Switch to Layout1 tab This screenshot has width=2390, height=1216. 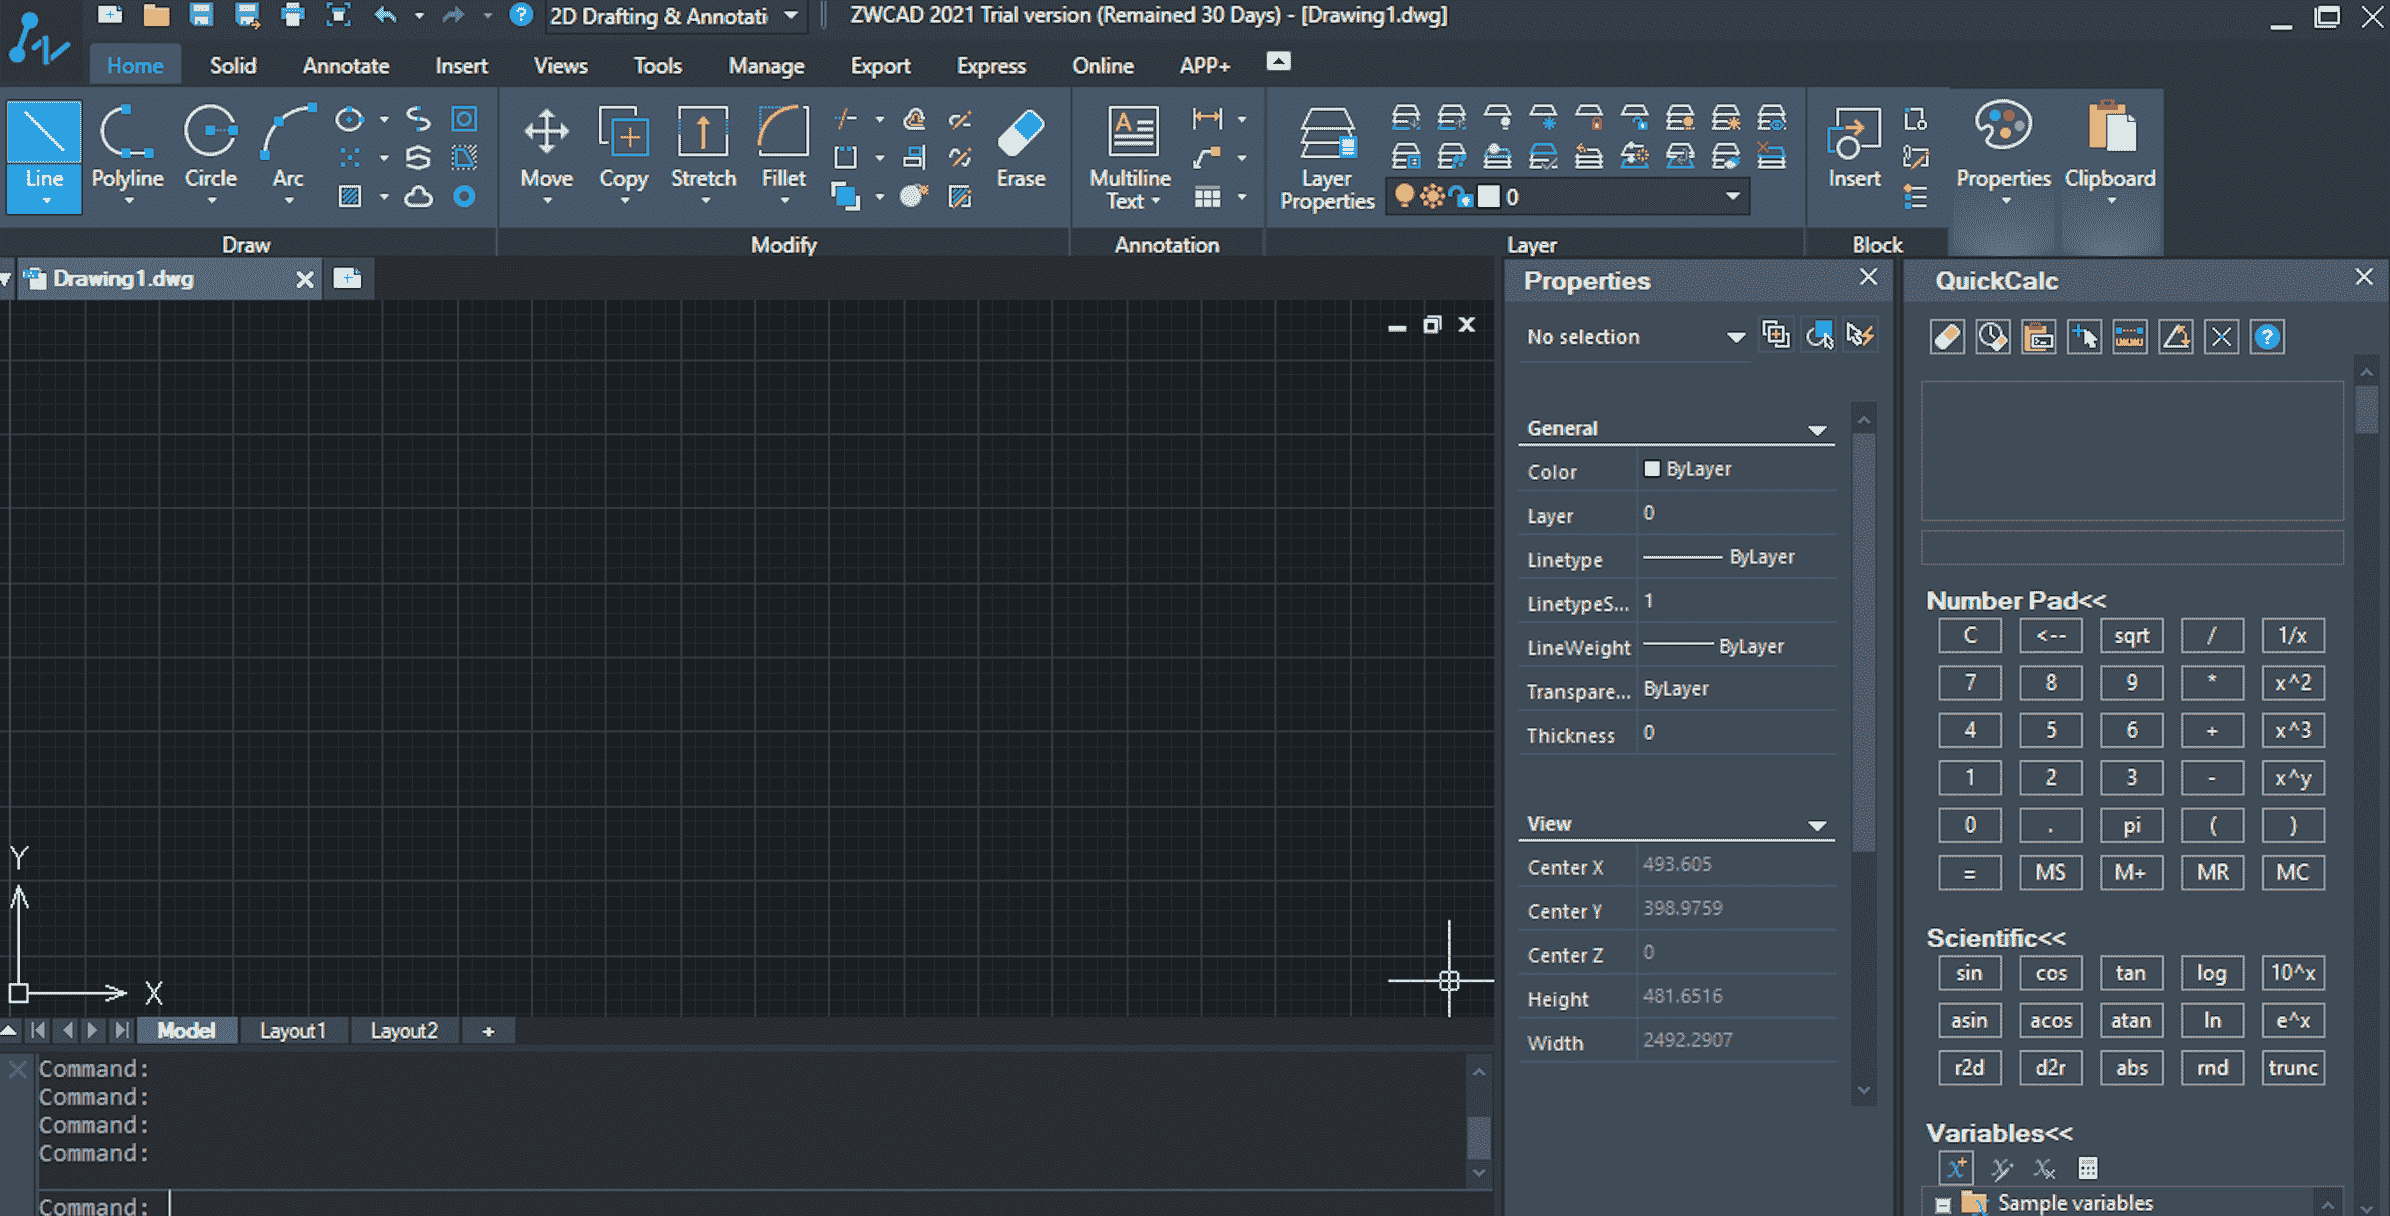point(292,1031)
